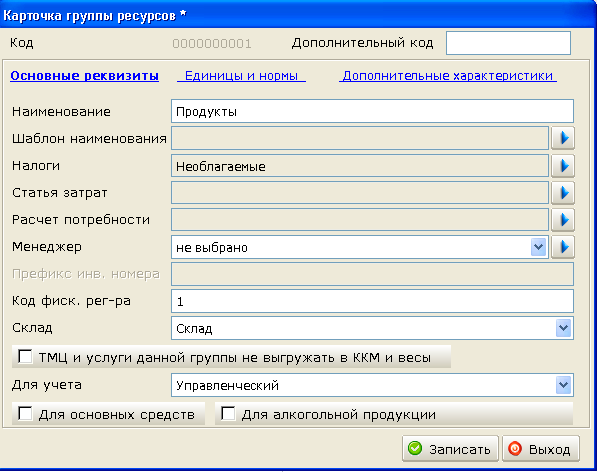Edit the Код фиск. рег-ра field
This screenshot has width=597, height=472.
(372, 301)
